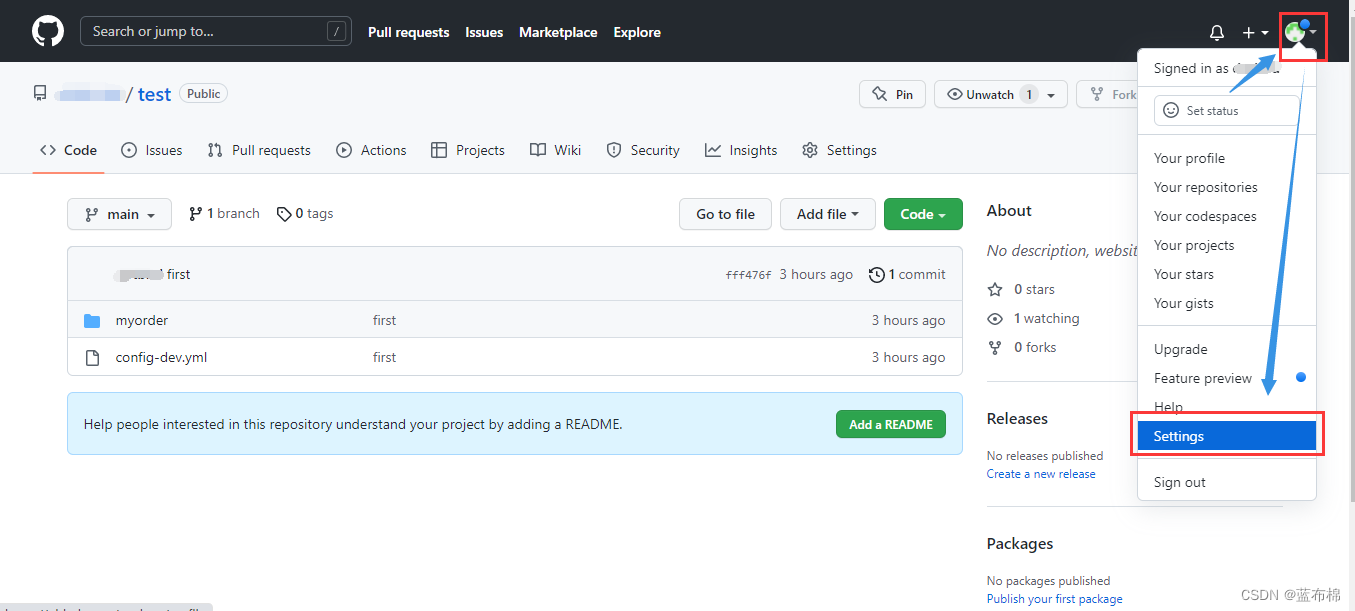
Task: View the 0 forks link
Action: point(1021,347)
